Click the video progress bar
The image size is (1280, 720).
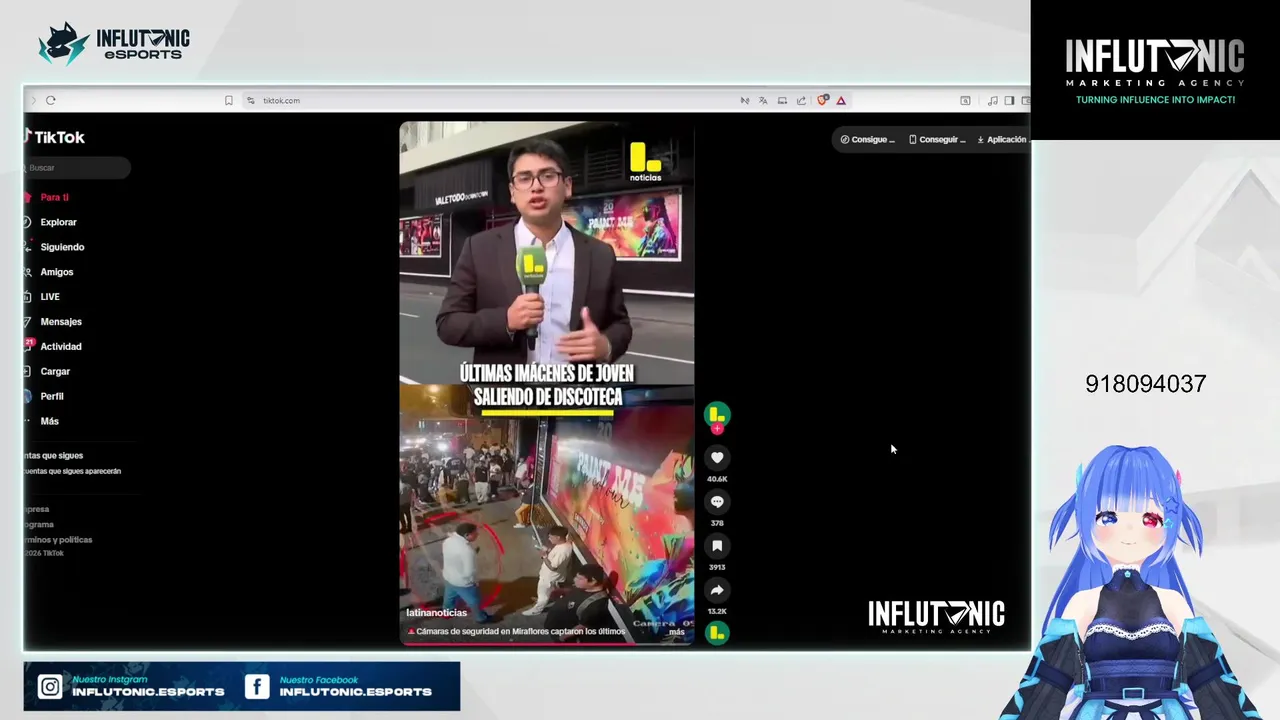point(546,644)
